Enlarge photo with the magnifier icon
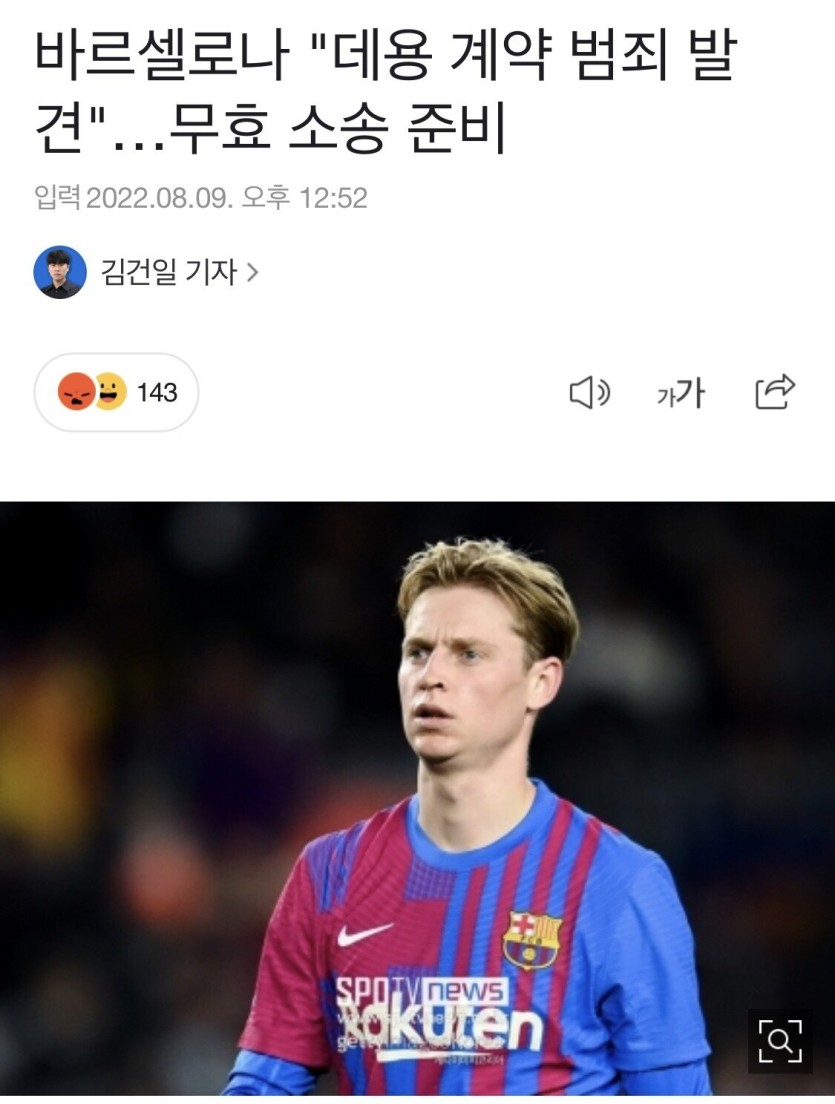 pos(780,1041)
